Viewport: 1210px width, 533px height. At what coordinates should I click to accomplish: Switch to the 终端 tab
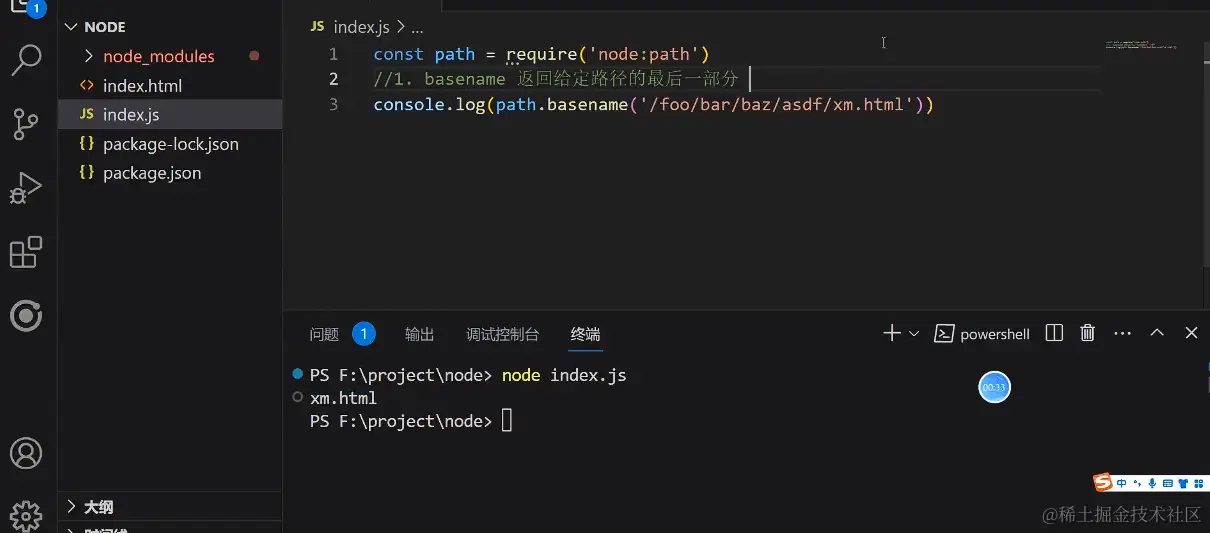(586, 334)
